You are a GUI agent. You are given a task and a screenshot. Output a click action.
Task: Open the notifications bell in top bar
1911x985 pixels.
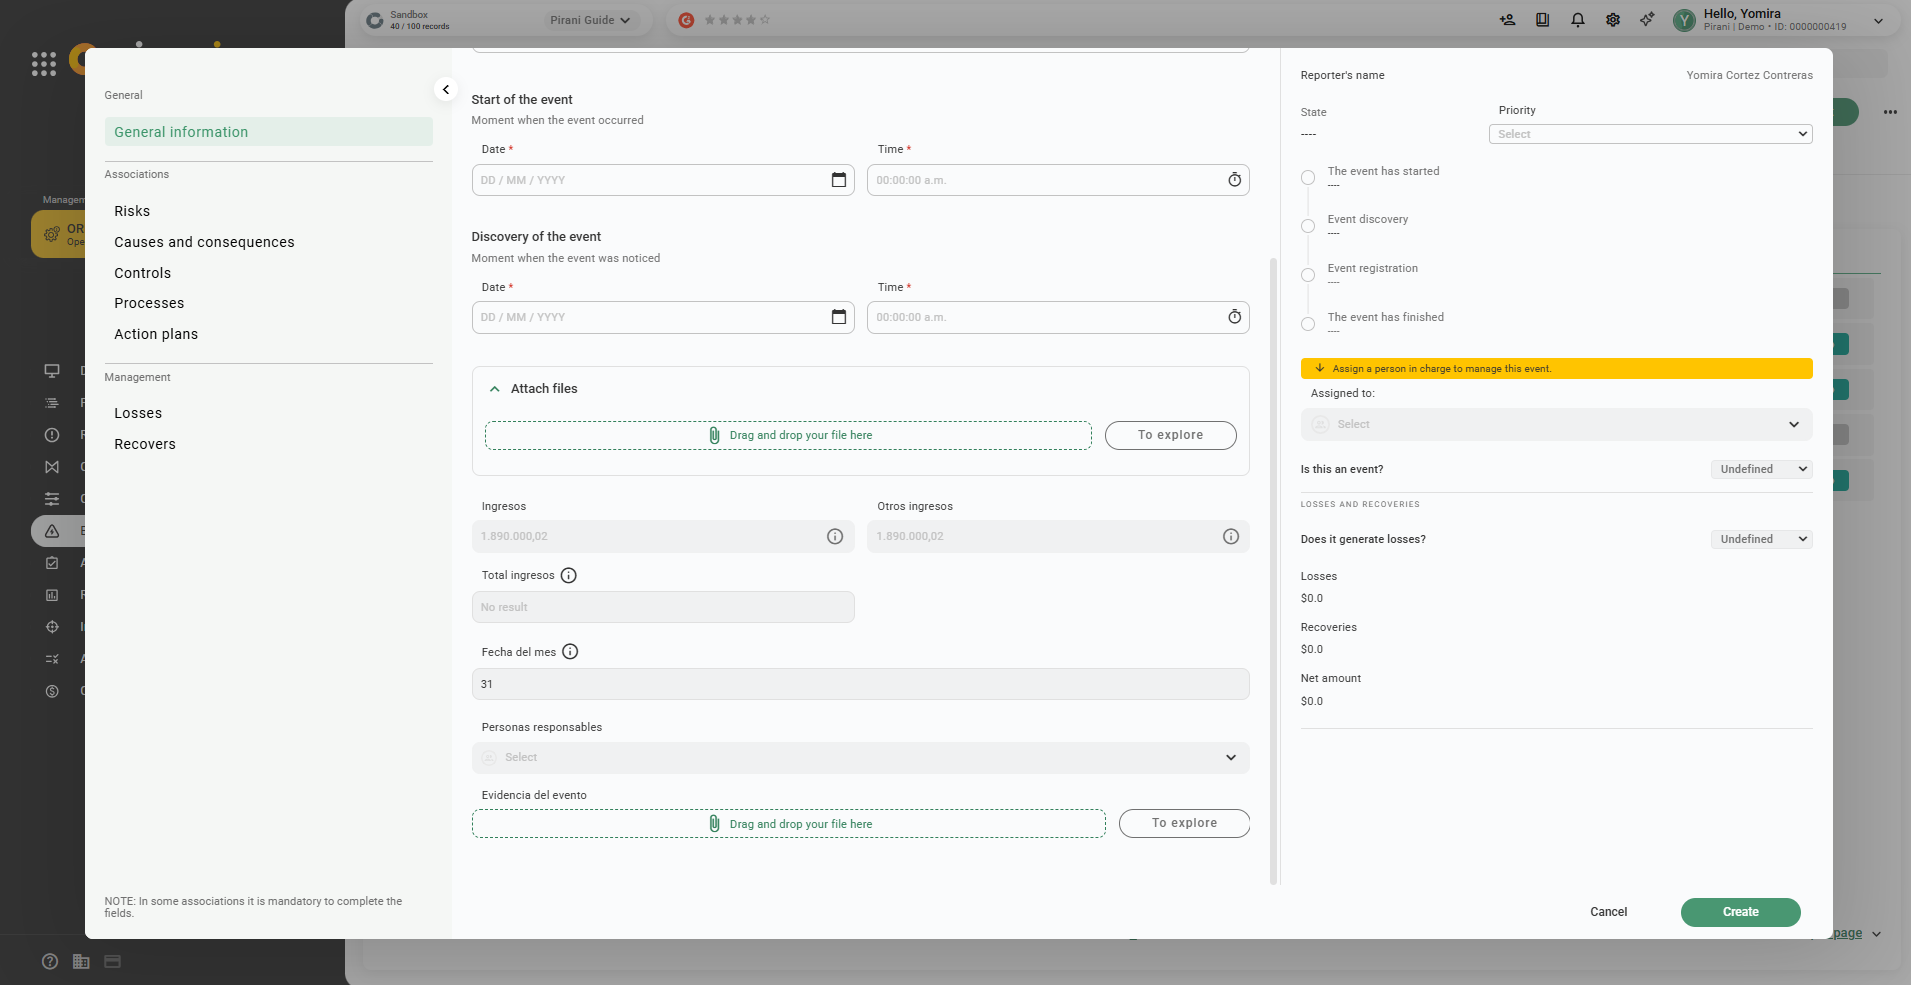(1577, 20)
